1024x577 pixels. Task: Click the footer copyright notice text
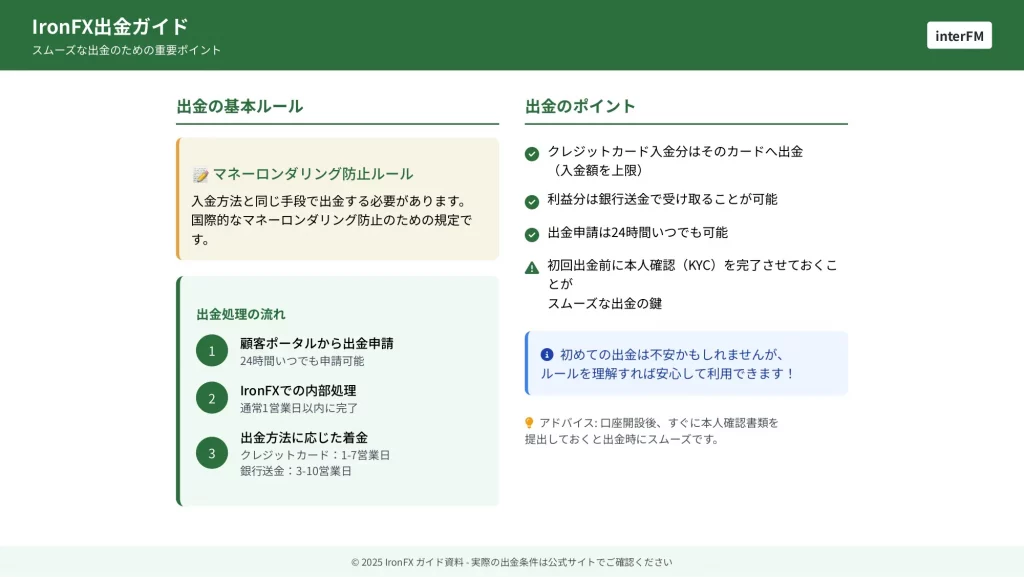pyautogui.click(x=511, y=562)
